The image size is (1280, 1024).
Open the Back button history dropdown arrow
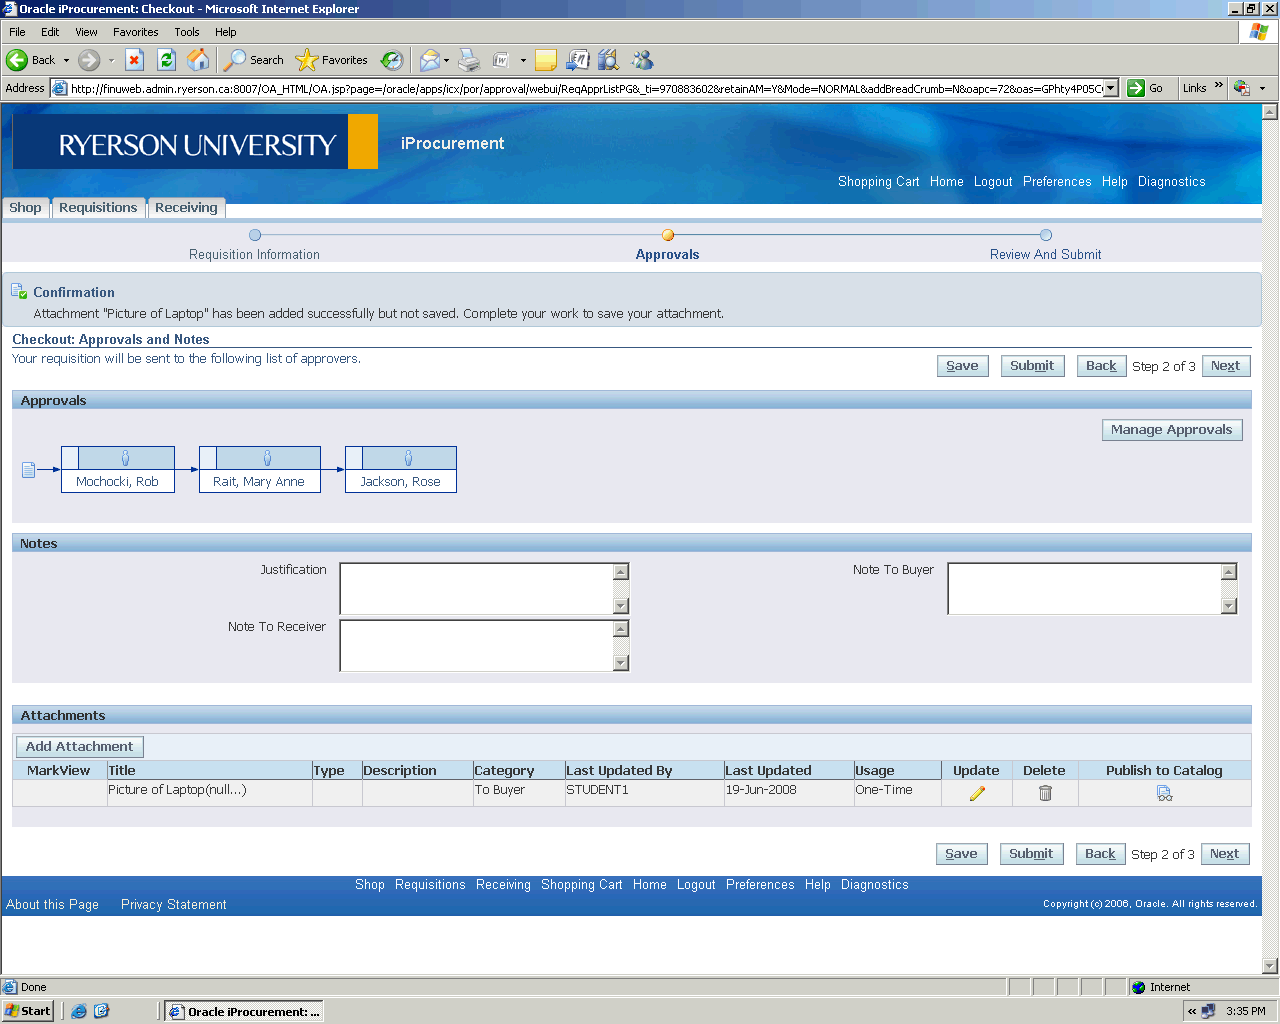click(x=67, y=60)
